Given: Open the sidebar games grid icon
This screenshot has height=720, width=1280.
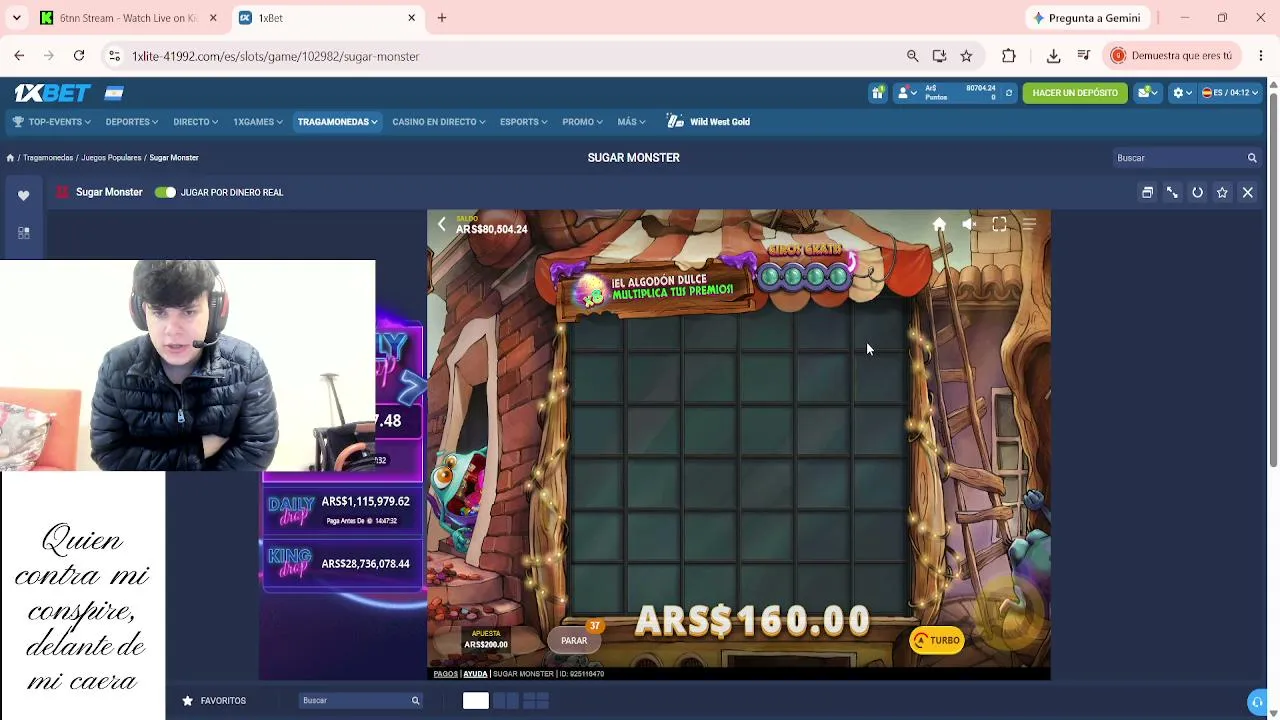Looking at the screenshot, I should [24, 233].
